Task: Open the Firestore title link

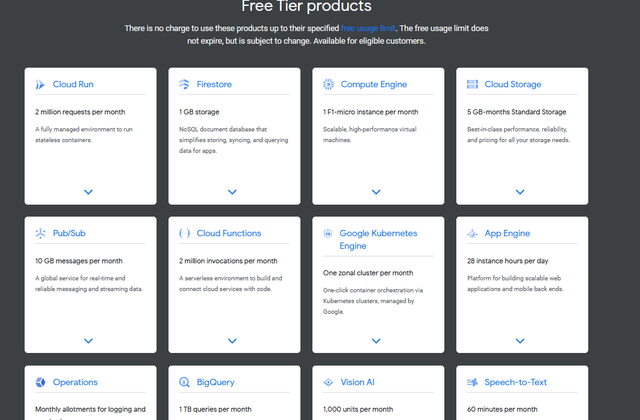Action: (x=214, y=84)
